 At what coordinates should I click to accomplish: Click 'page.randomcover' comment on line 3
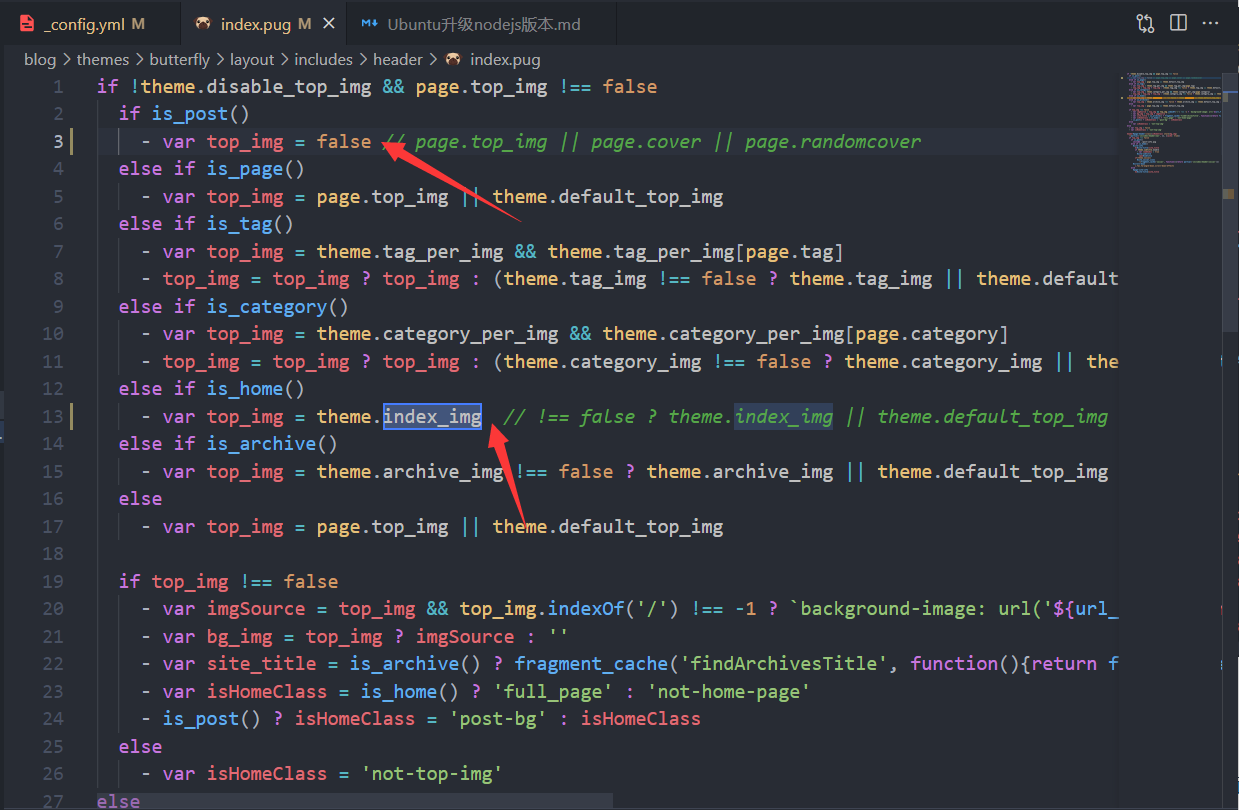point(833,141)
